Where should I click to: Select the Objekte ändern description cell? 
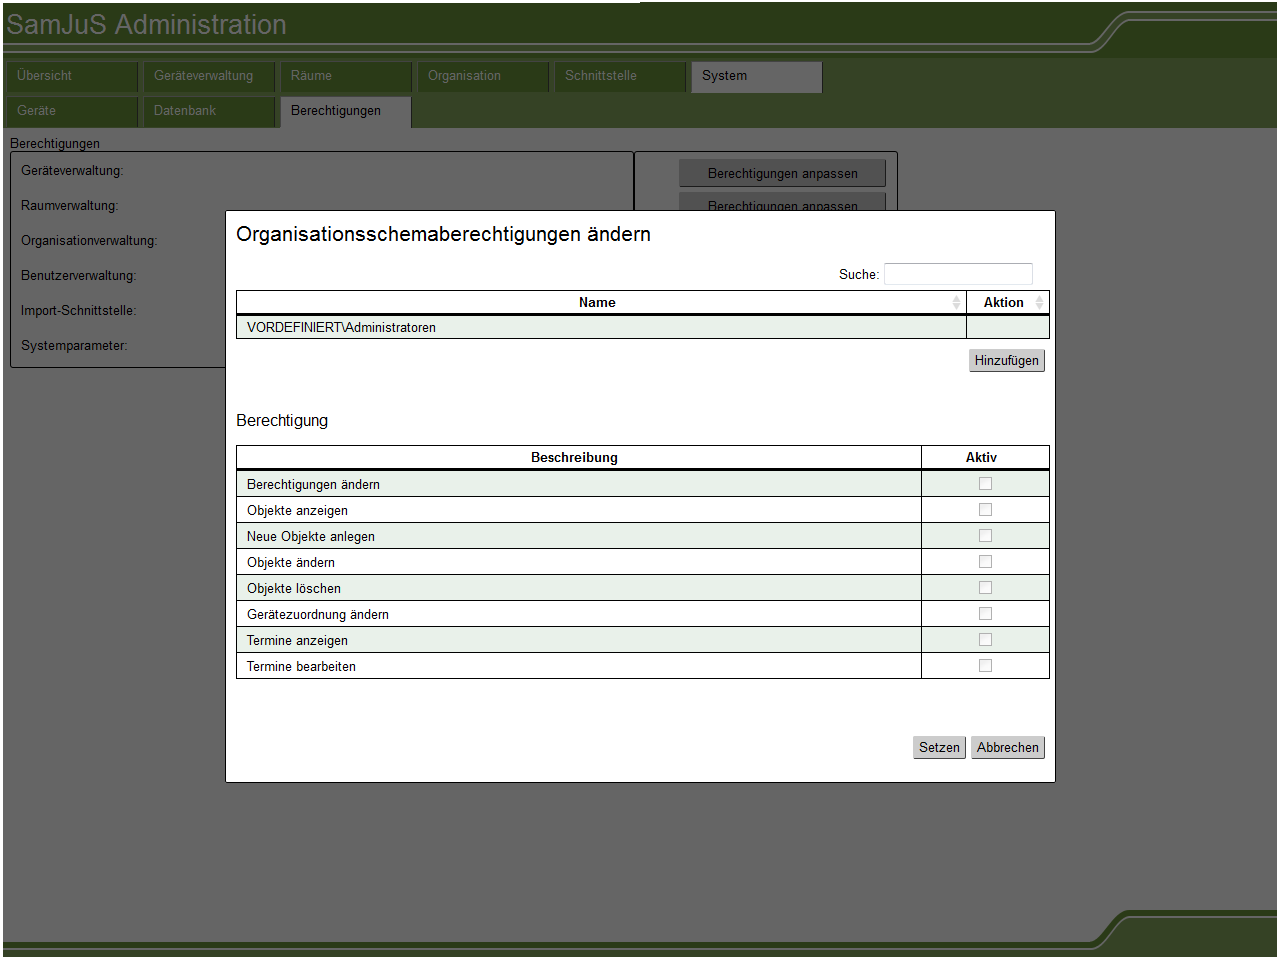tap(579, 562)
